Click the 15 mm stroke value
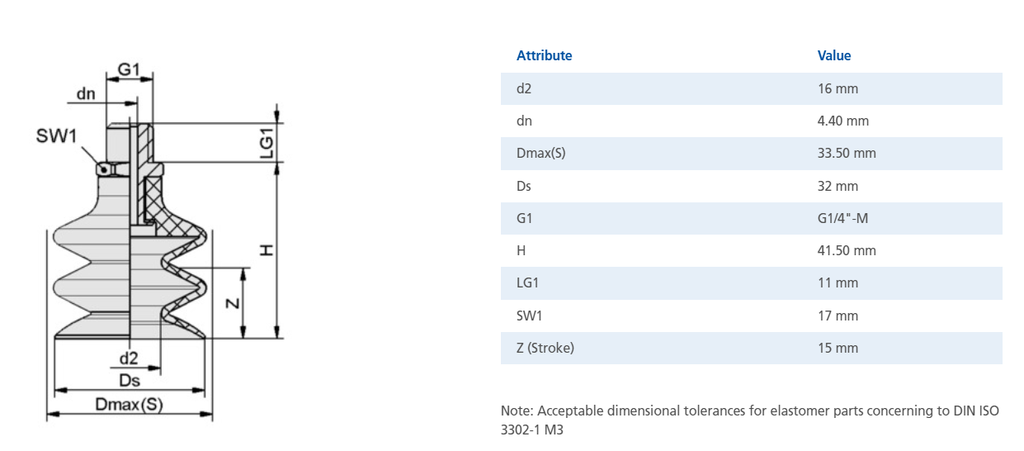This screenshot has width=1024, height=451. pyautogui.click(x=838, y=348)
